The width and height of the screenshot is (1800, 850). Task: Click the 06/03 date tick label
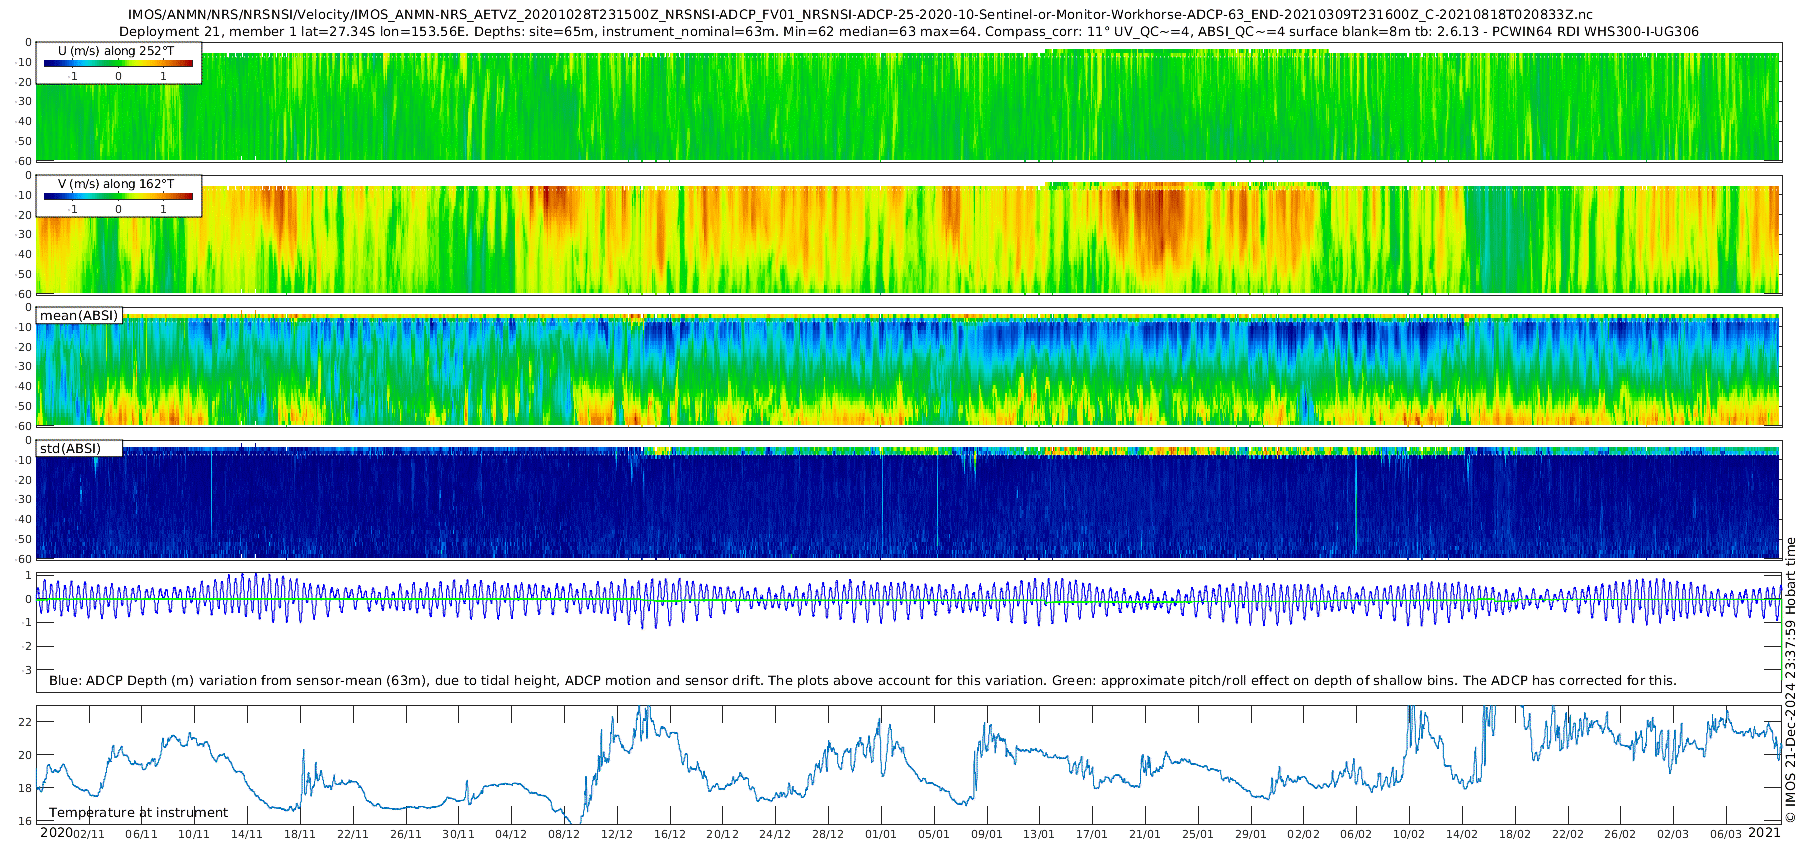tap(1725, 835)
